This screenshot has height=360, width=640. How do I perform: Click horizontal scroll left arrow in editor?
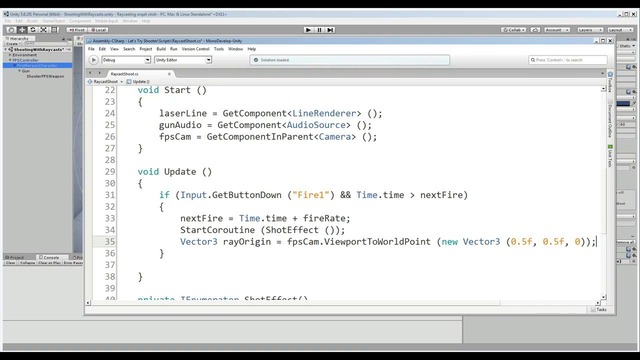[88, 303]
